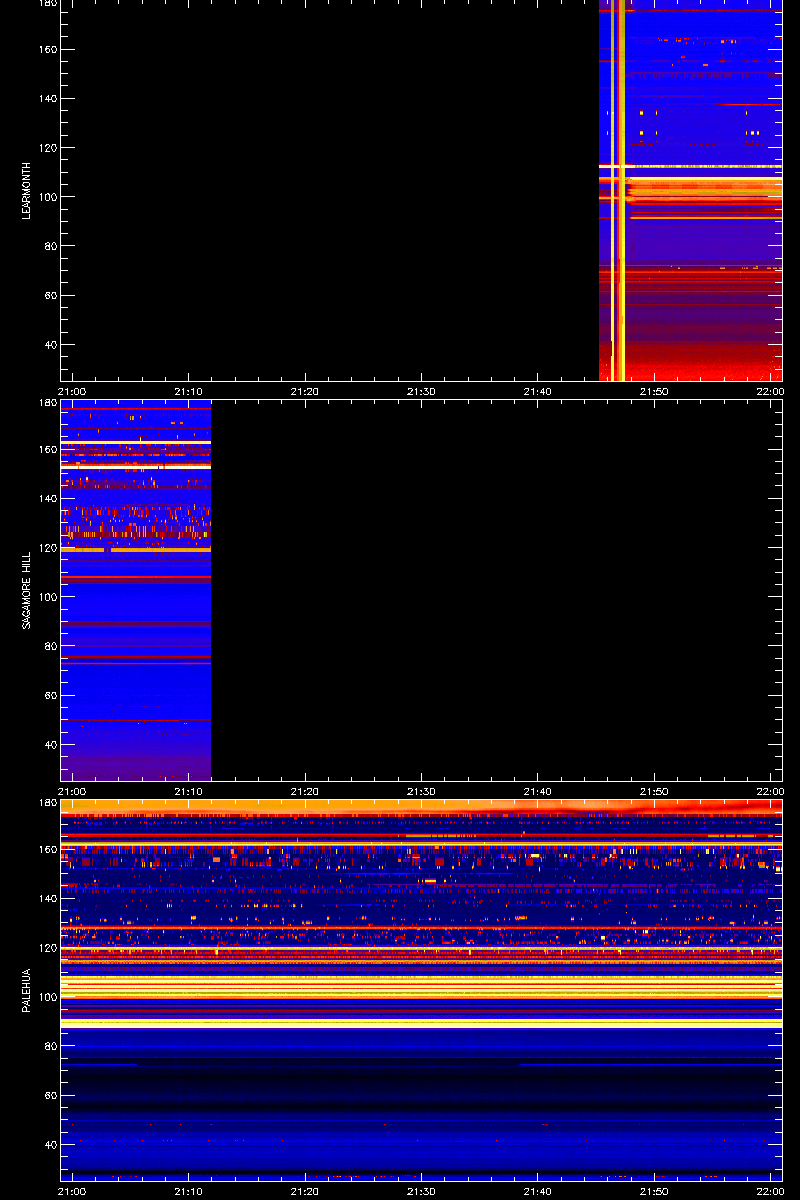Click the 180 frequency tick on the Palehua axis

coord(48,804)
